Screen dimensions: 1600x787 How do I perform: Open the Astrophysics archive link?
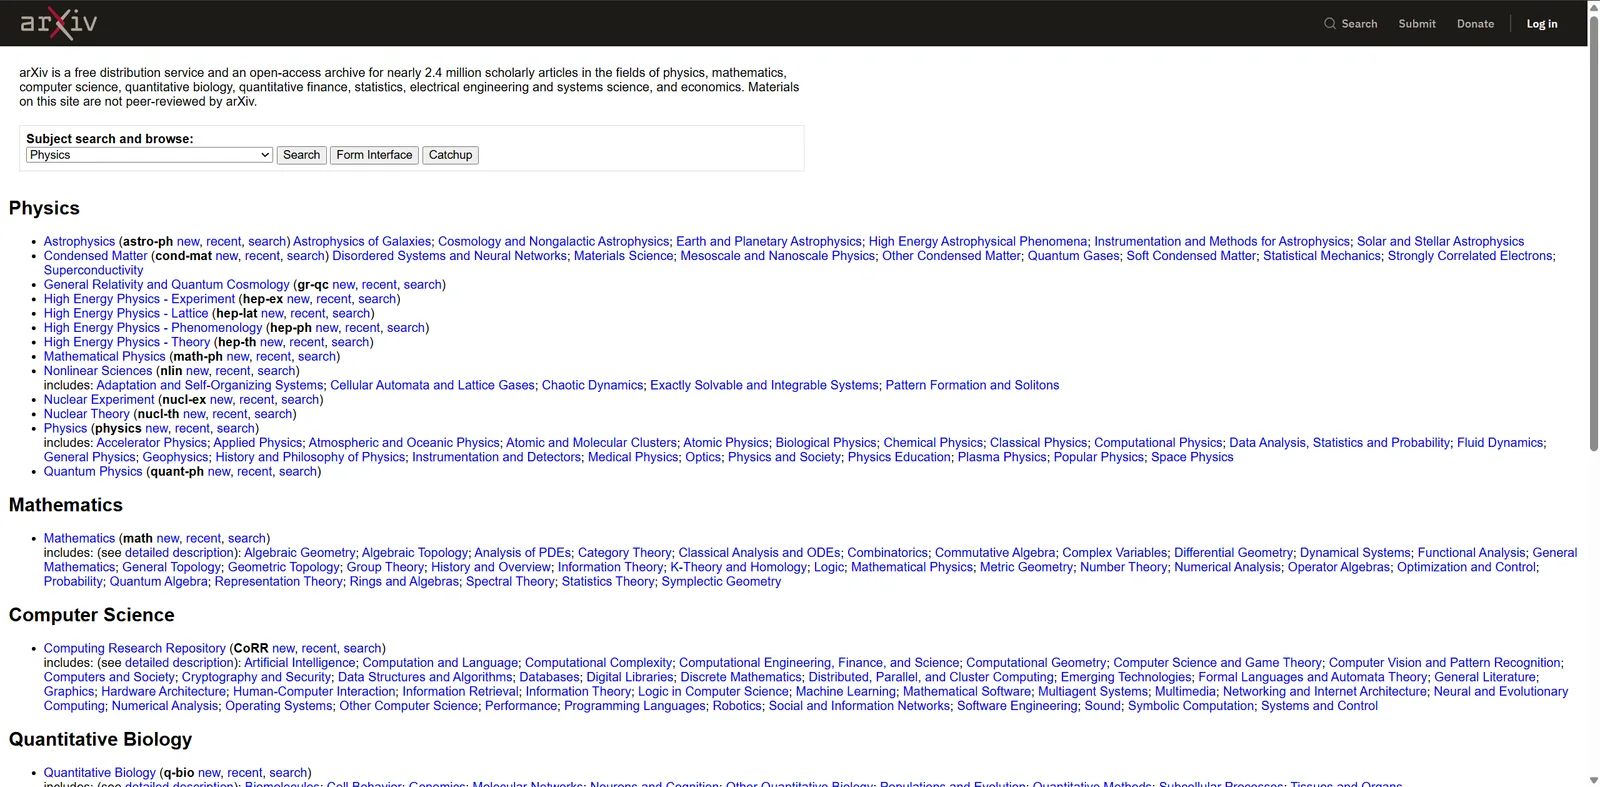79,241
